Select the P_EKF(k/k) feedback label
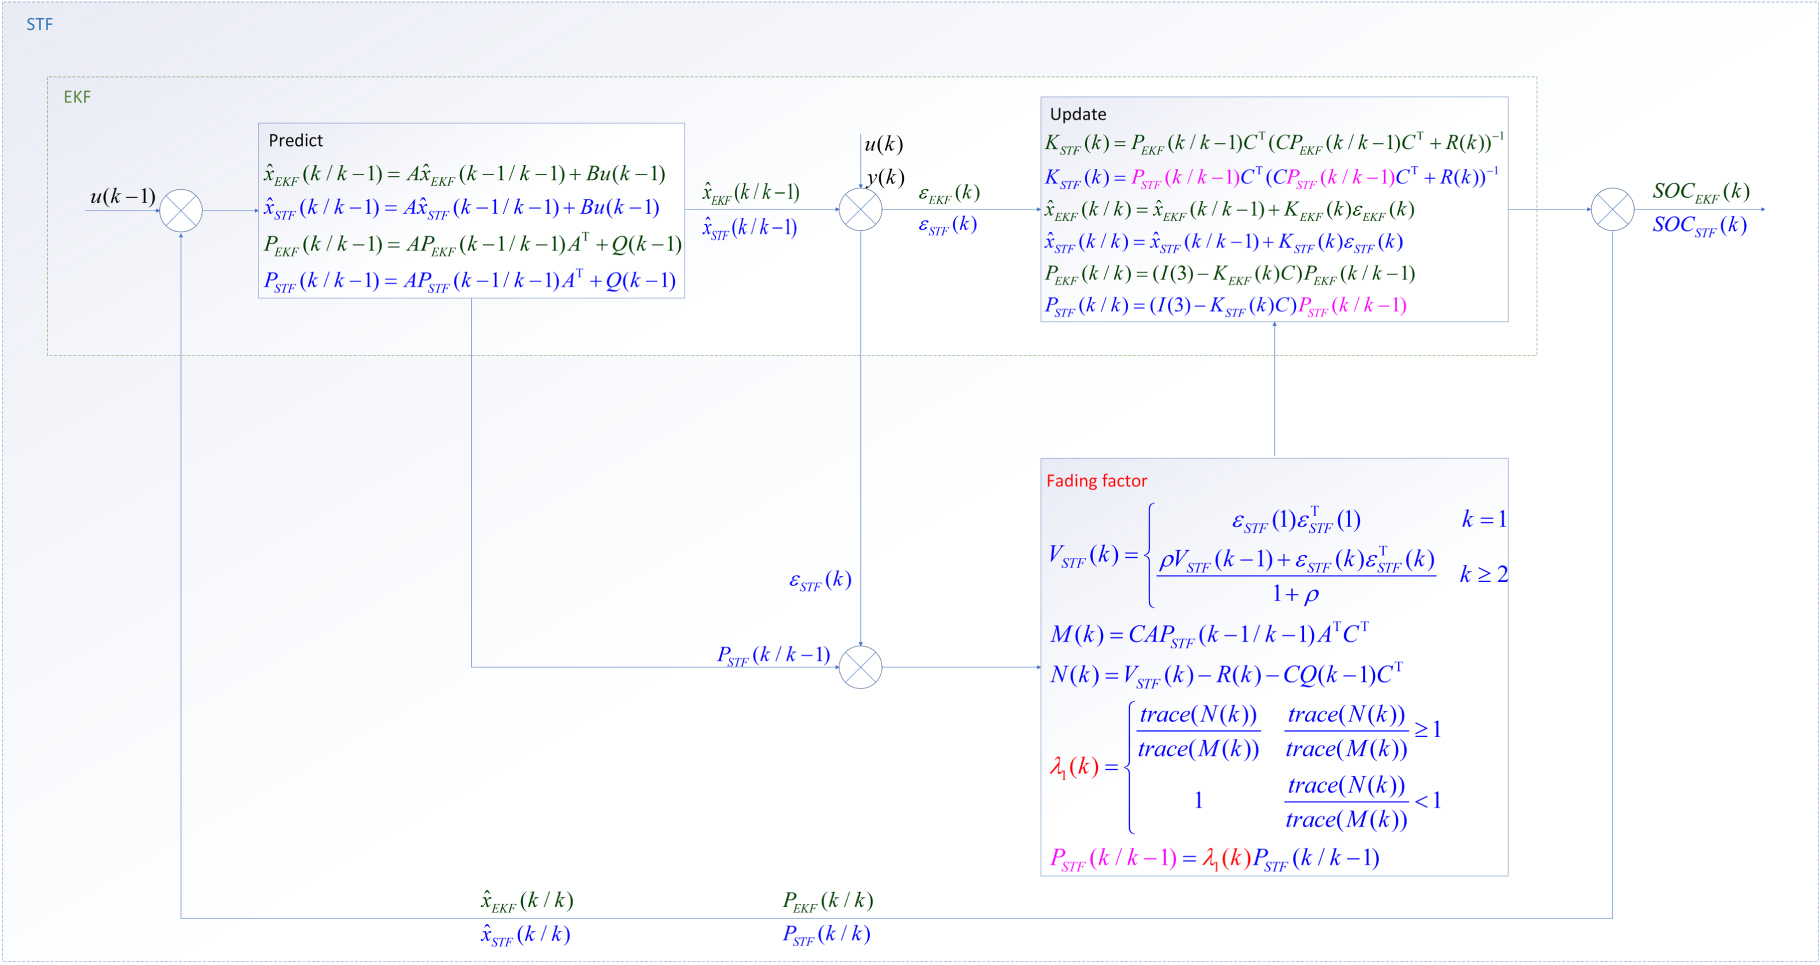This screenshot has width=1820, height=965. (828, 901)
